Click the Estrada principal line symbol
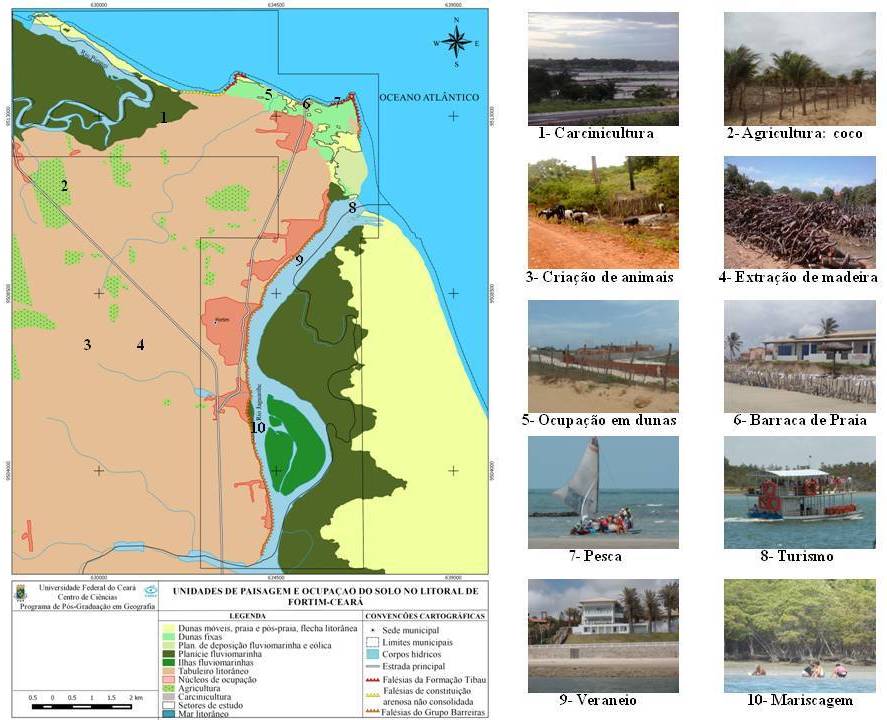Screen dimensions: 887x720 tap(372, 666)
